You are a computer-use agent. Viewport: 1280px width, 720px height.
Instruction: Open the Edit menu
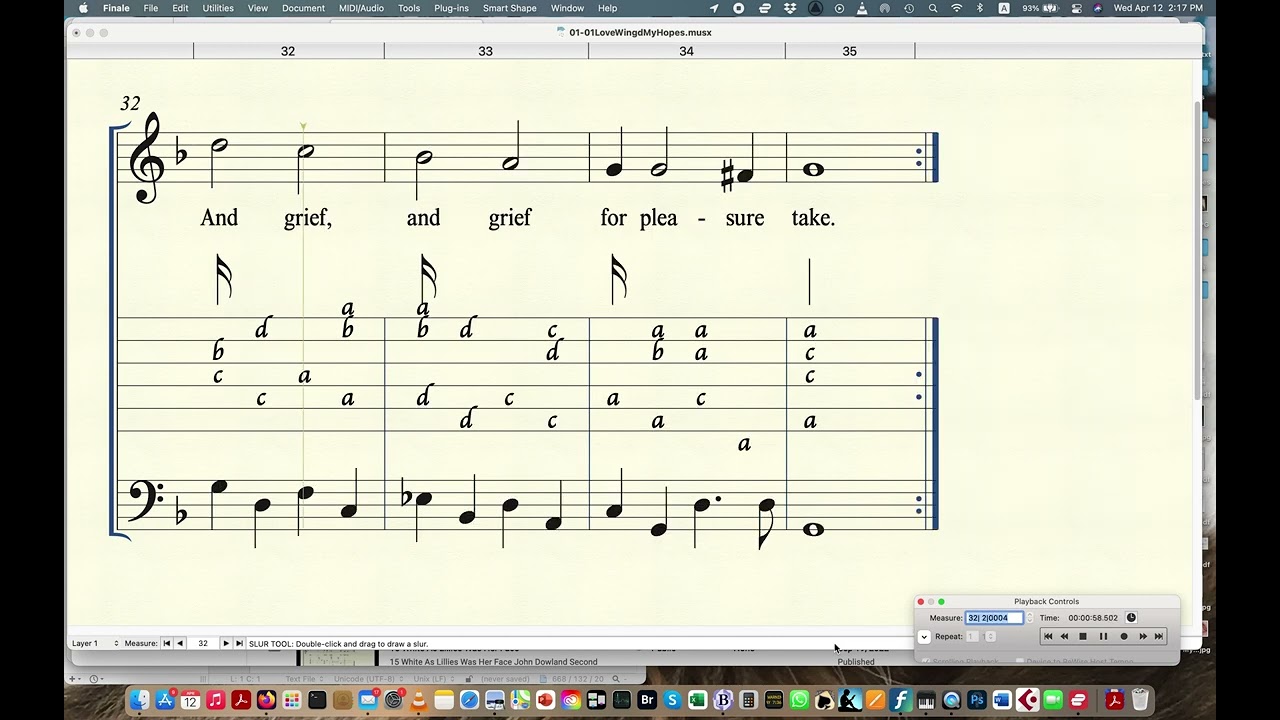point(180,8)
